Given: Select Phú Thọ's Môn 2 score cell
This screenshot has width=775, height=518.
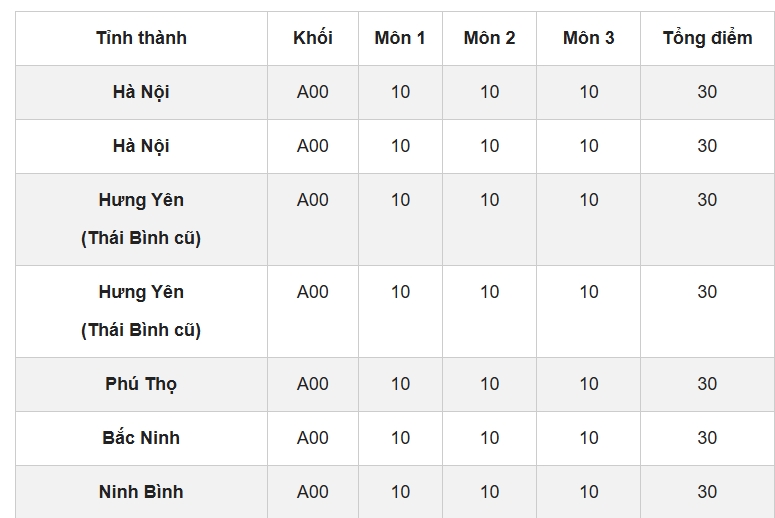Looking at the screenshot, I should pos(489,384).
